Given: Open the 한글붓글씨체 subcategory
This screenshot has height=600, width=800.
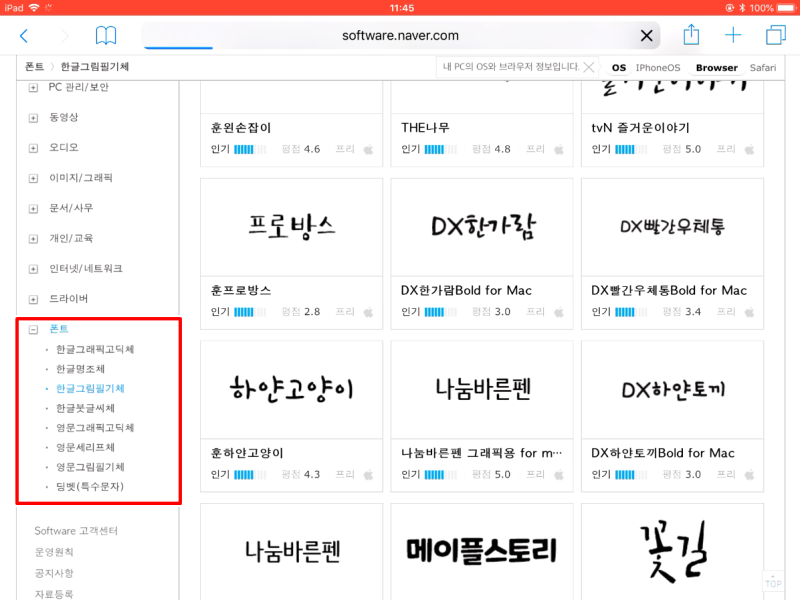Looking at the screenshot, I should click(x=85, y=408).
